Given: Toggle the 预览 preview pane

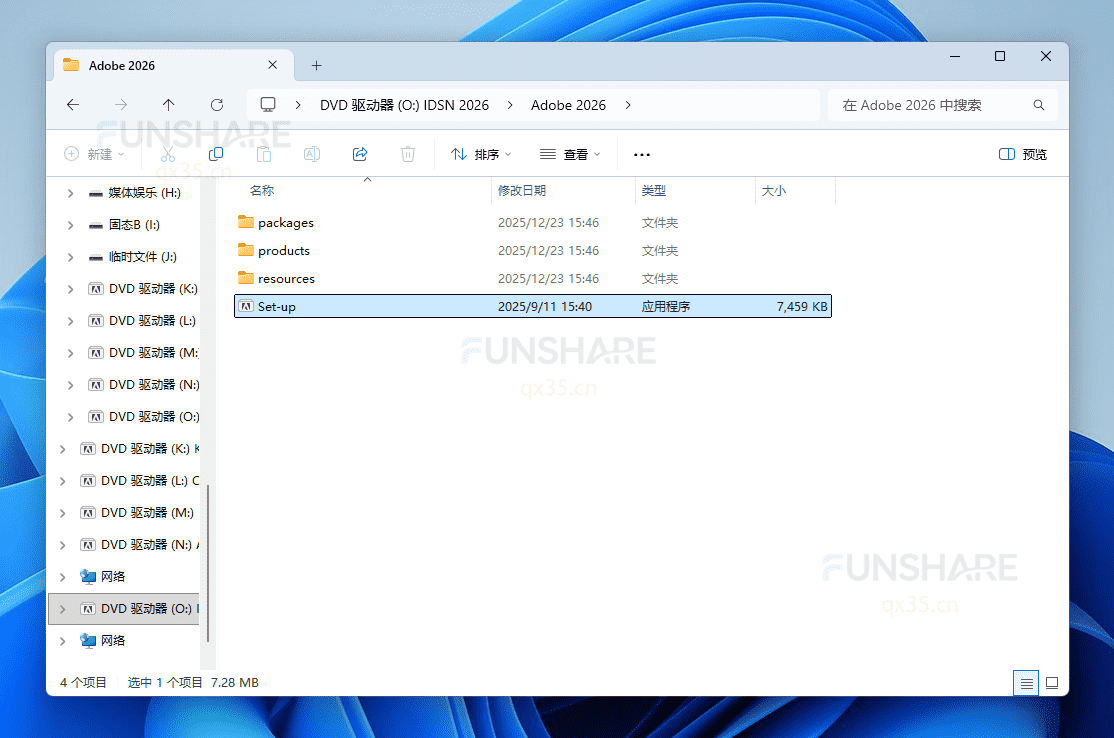Looking at the screenshot, I should (x=1022, y=154).
